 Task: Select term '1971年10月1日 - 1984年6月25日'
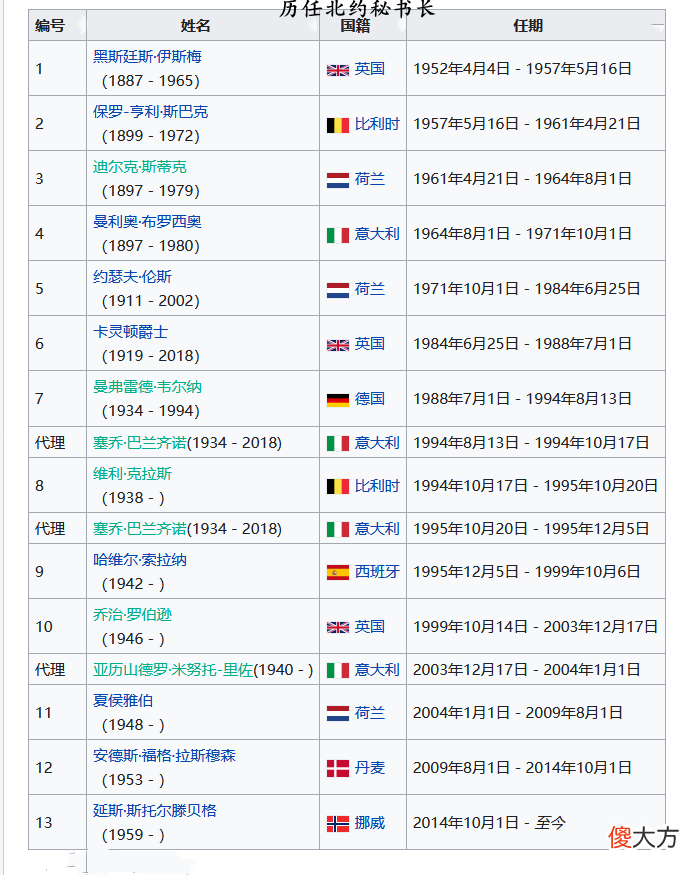click(527, 289)
